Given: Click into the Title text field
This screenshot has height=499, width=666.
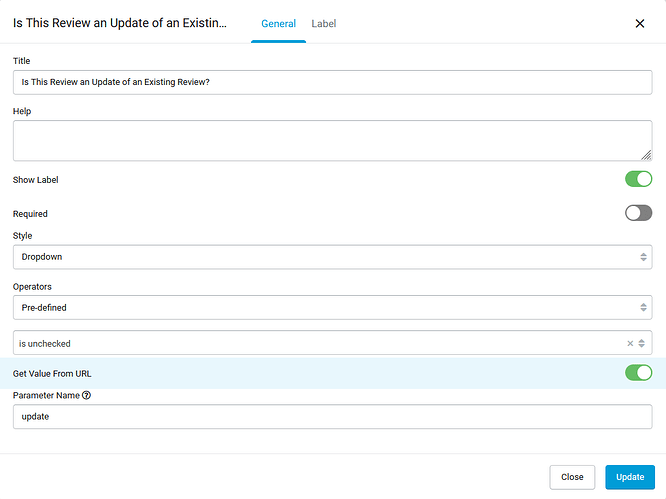Looking at the screenshot, I should 332,82.
